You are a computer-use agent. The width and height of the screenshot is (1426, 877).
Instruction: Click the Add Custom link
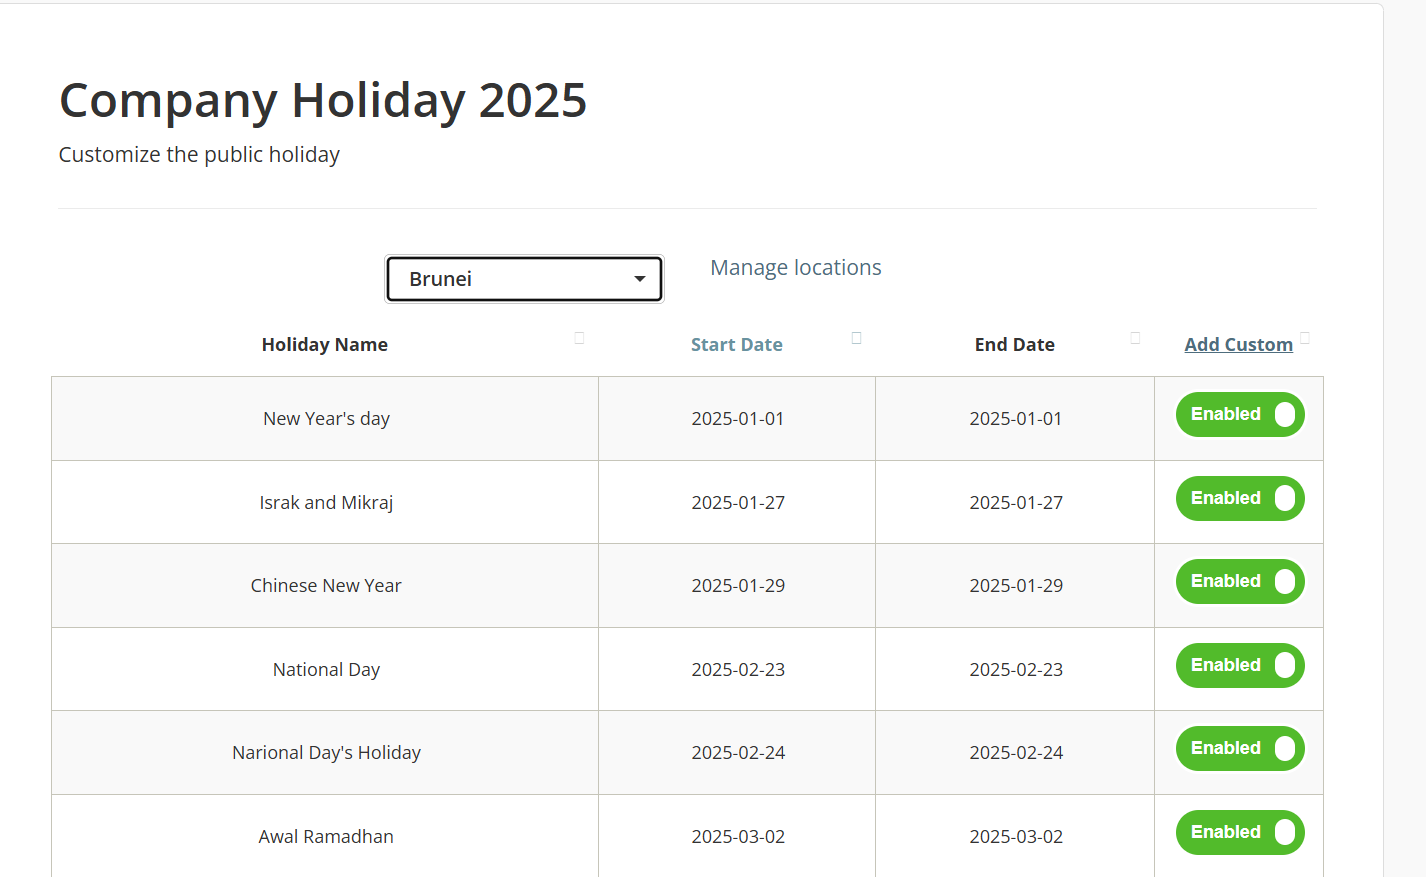[x=1238, y=345]
